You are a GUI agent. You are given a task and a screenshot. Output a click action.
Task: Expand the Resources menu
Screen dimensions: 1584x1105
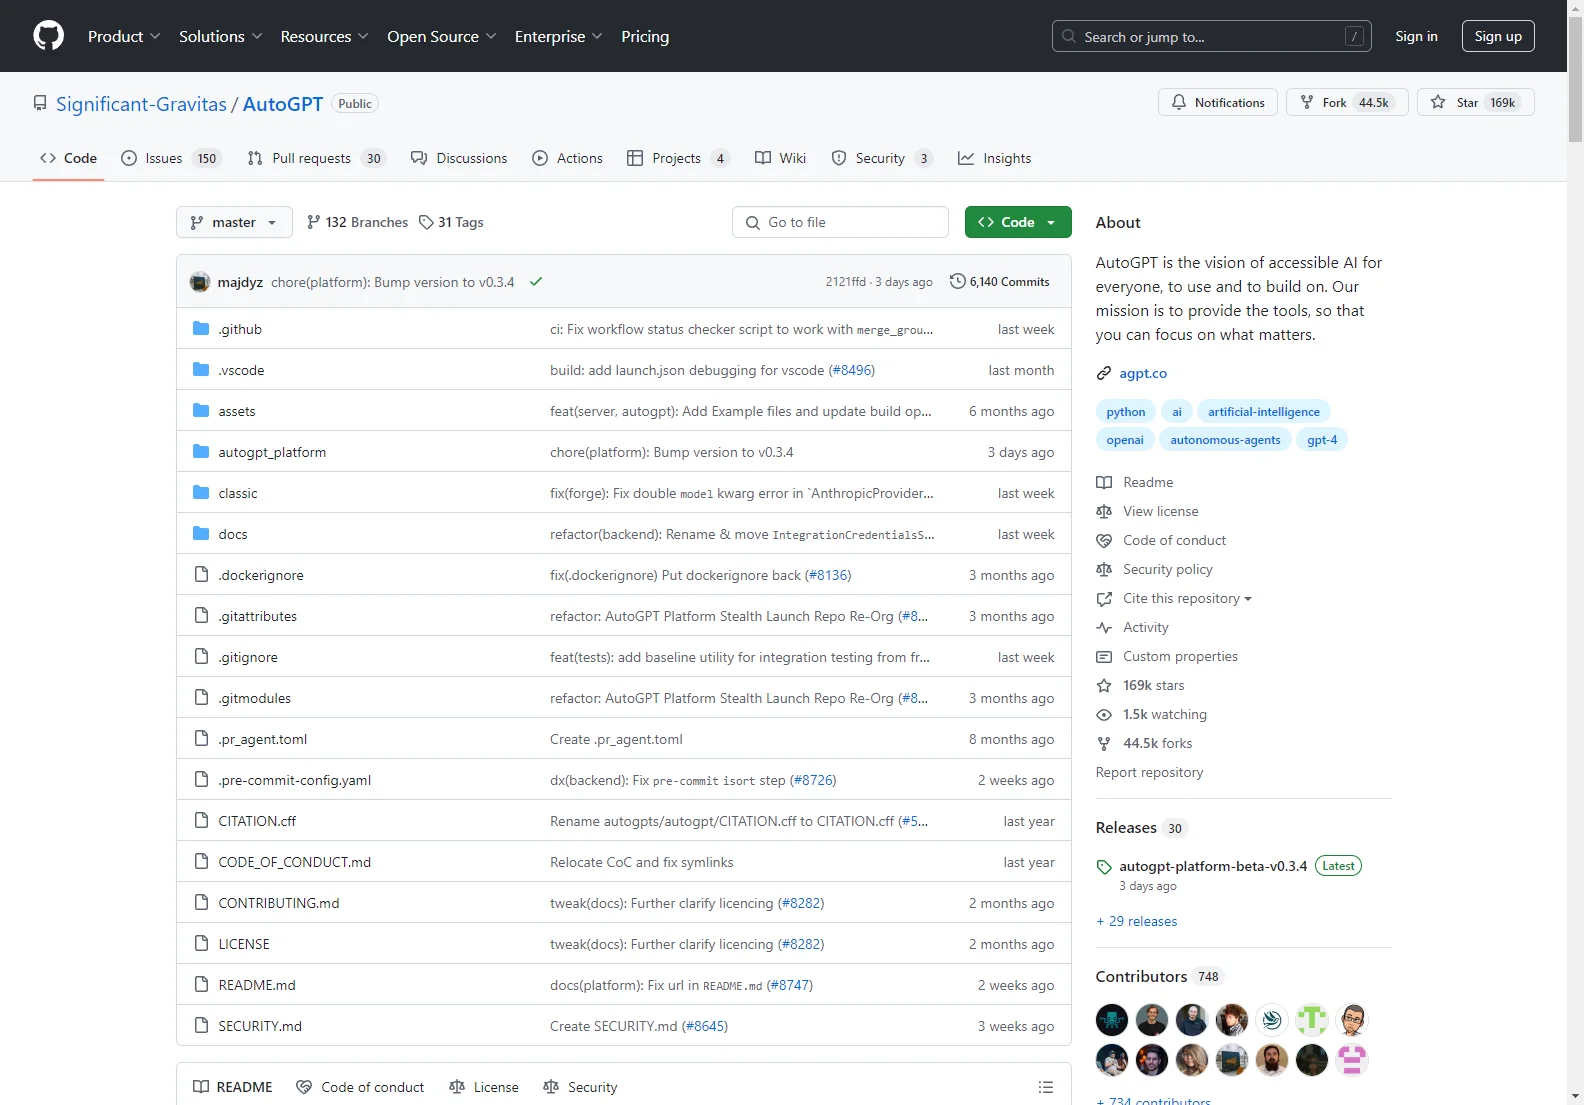(324, 36)
